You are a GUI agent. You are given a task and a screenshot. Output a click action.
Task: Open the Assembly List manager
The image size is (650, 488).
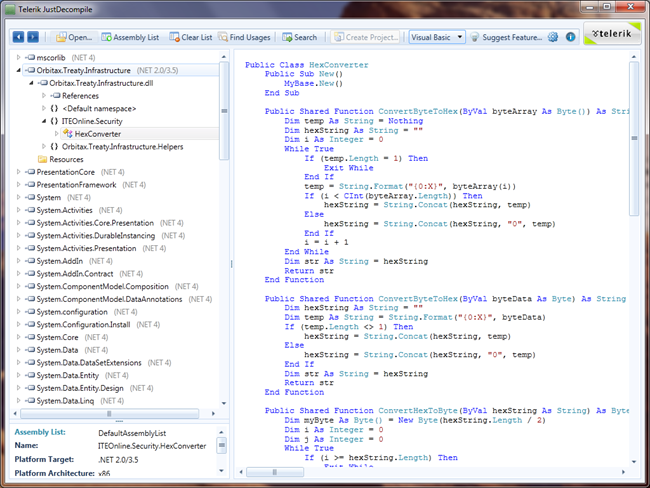click(x=129, y=37)
